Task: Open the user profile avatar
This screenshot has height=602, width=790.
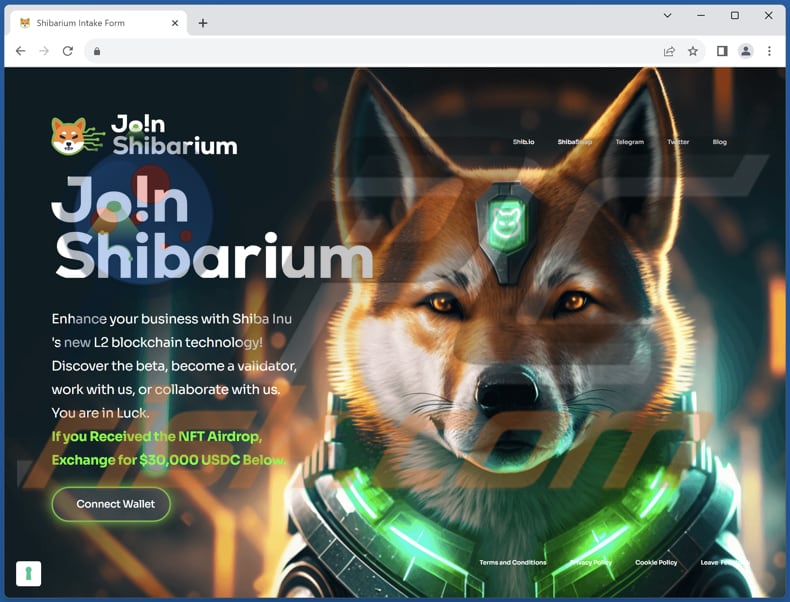Action: (x=746, y=51)
